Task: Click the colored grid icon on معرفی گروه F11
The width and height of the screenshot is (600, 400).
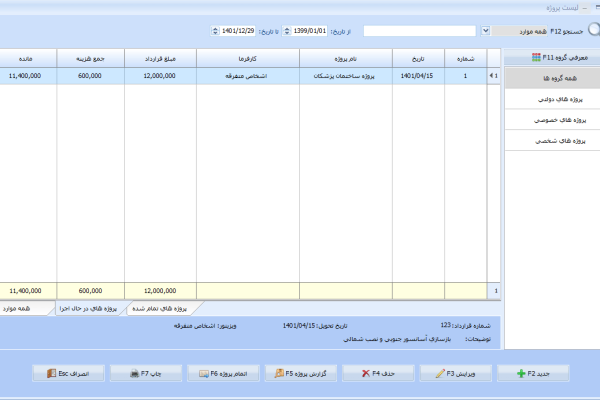Action: point(536,57)
